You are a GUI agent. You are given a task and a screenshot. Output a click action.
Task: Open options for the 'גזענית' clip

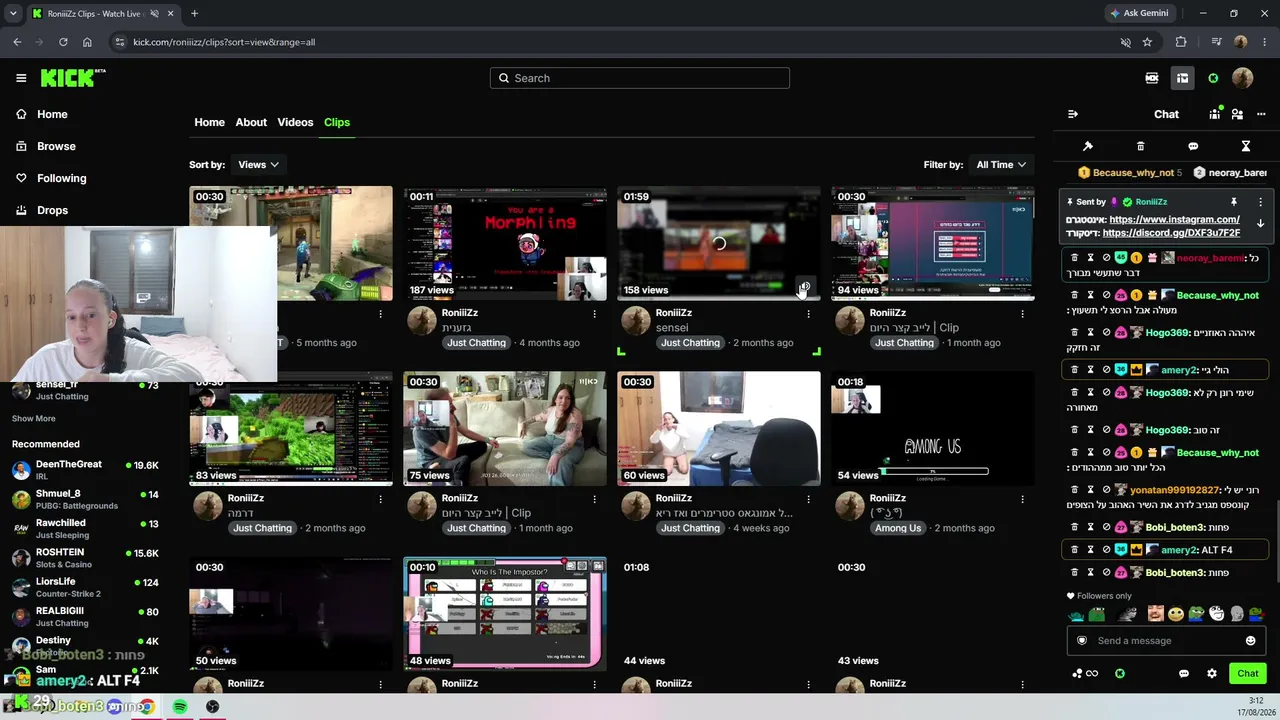point(594,313)
